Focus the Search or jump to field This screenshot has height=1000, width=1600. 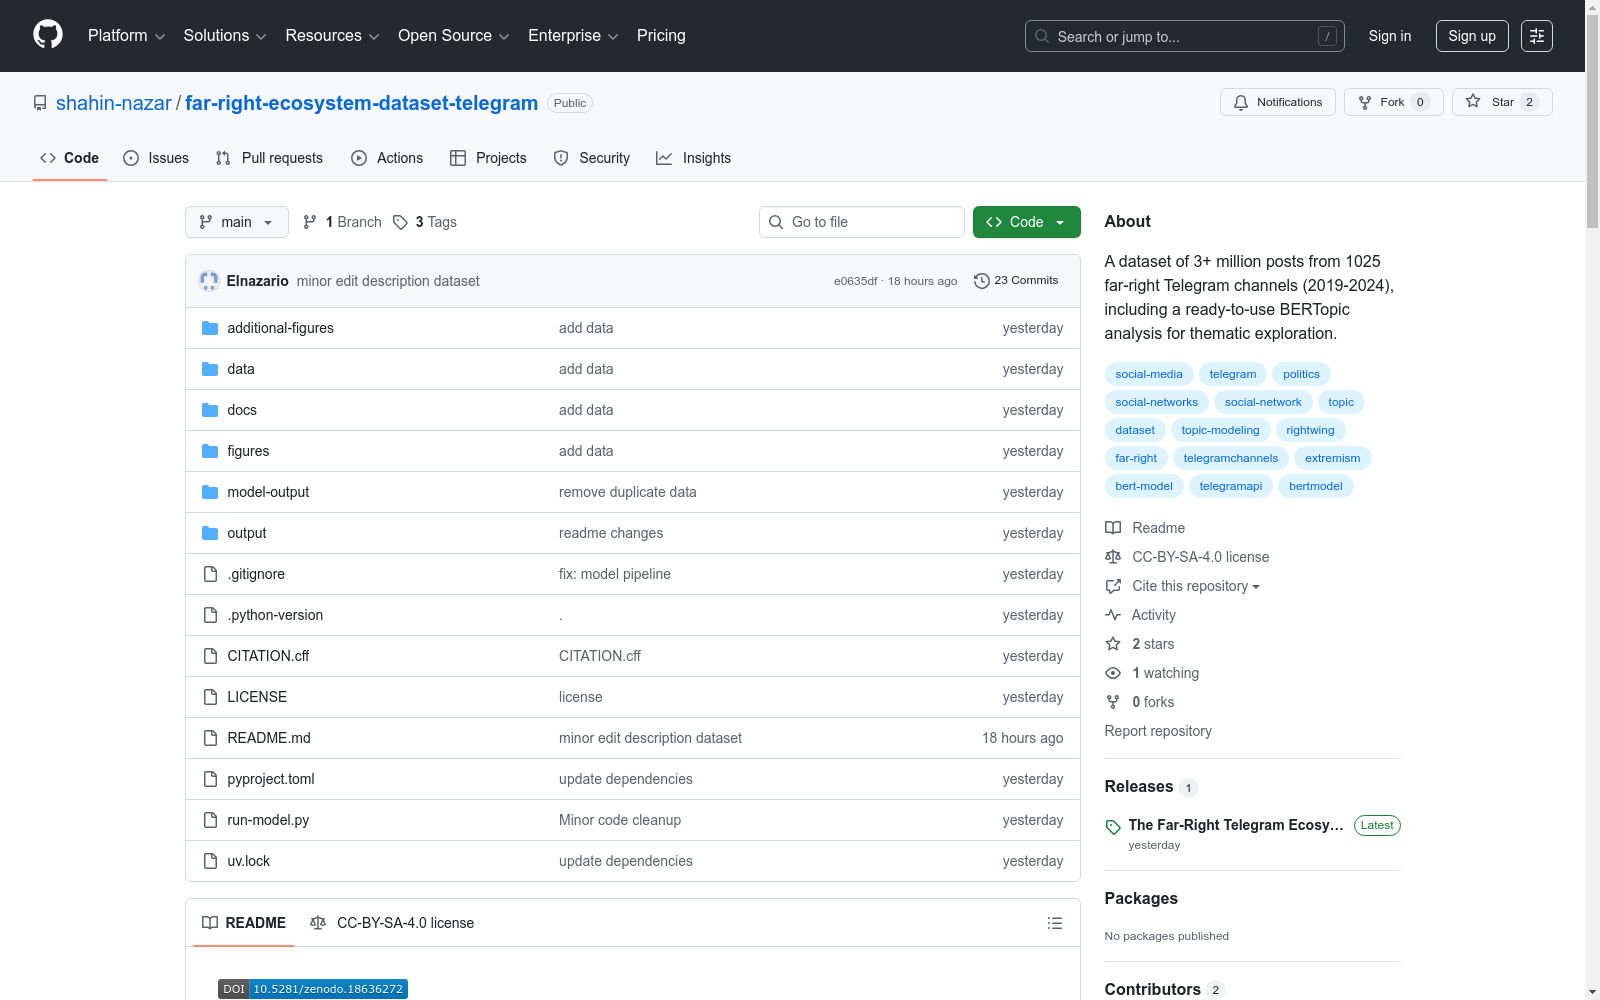pos(1185,36)
